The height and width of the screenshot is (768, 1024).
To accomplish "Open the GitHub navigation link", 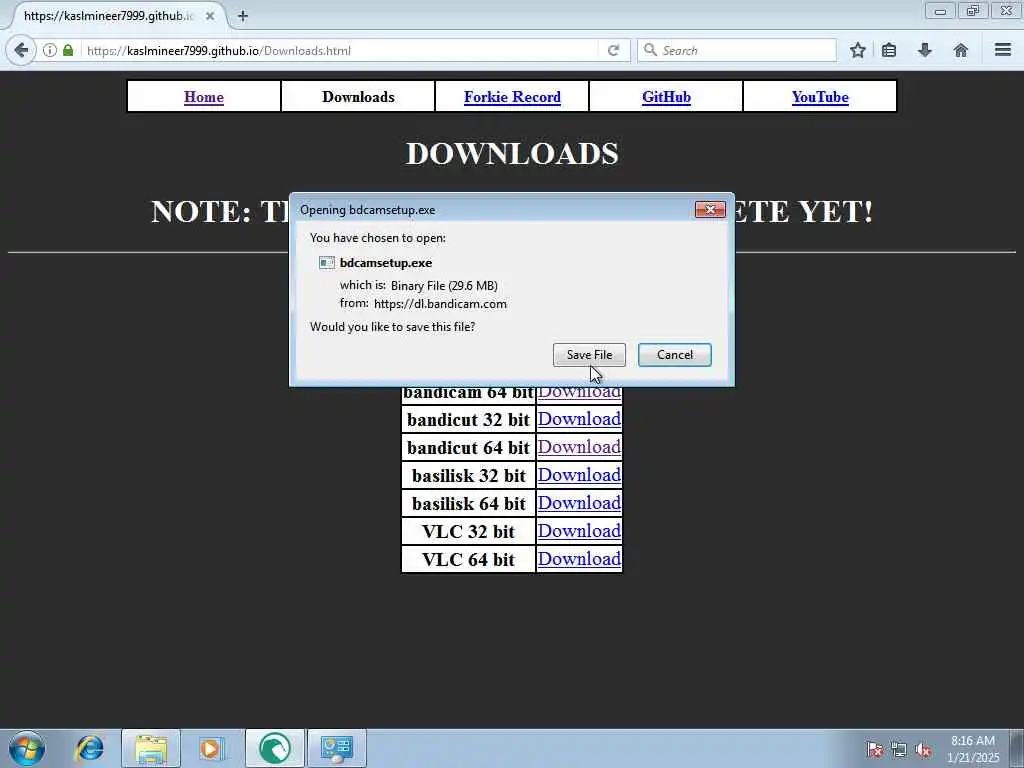I will pos(666,97).
